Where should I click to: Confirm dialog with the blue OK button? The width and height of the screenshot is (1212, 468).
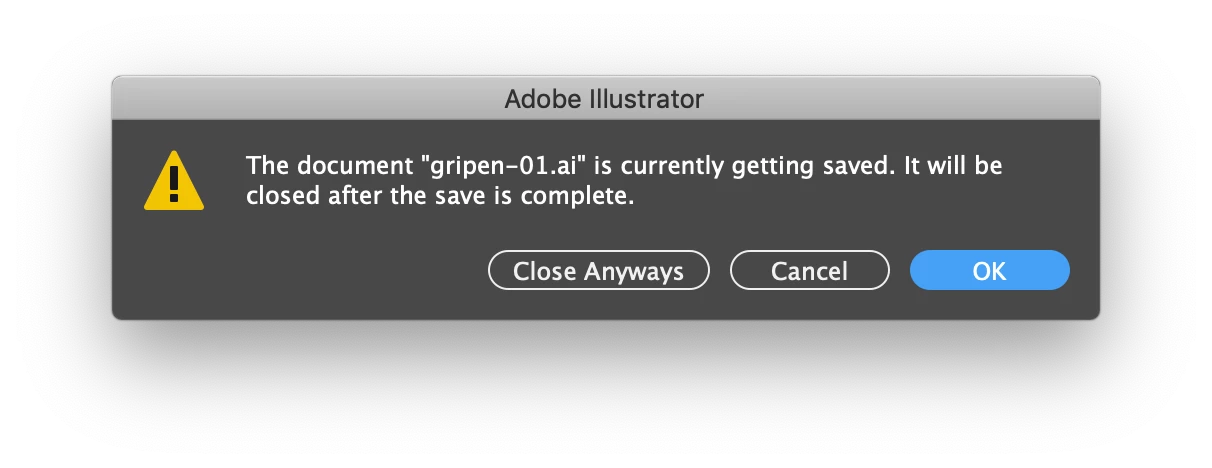[989, 270]
